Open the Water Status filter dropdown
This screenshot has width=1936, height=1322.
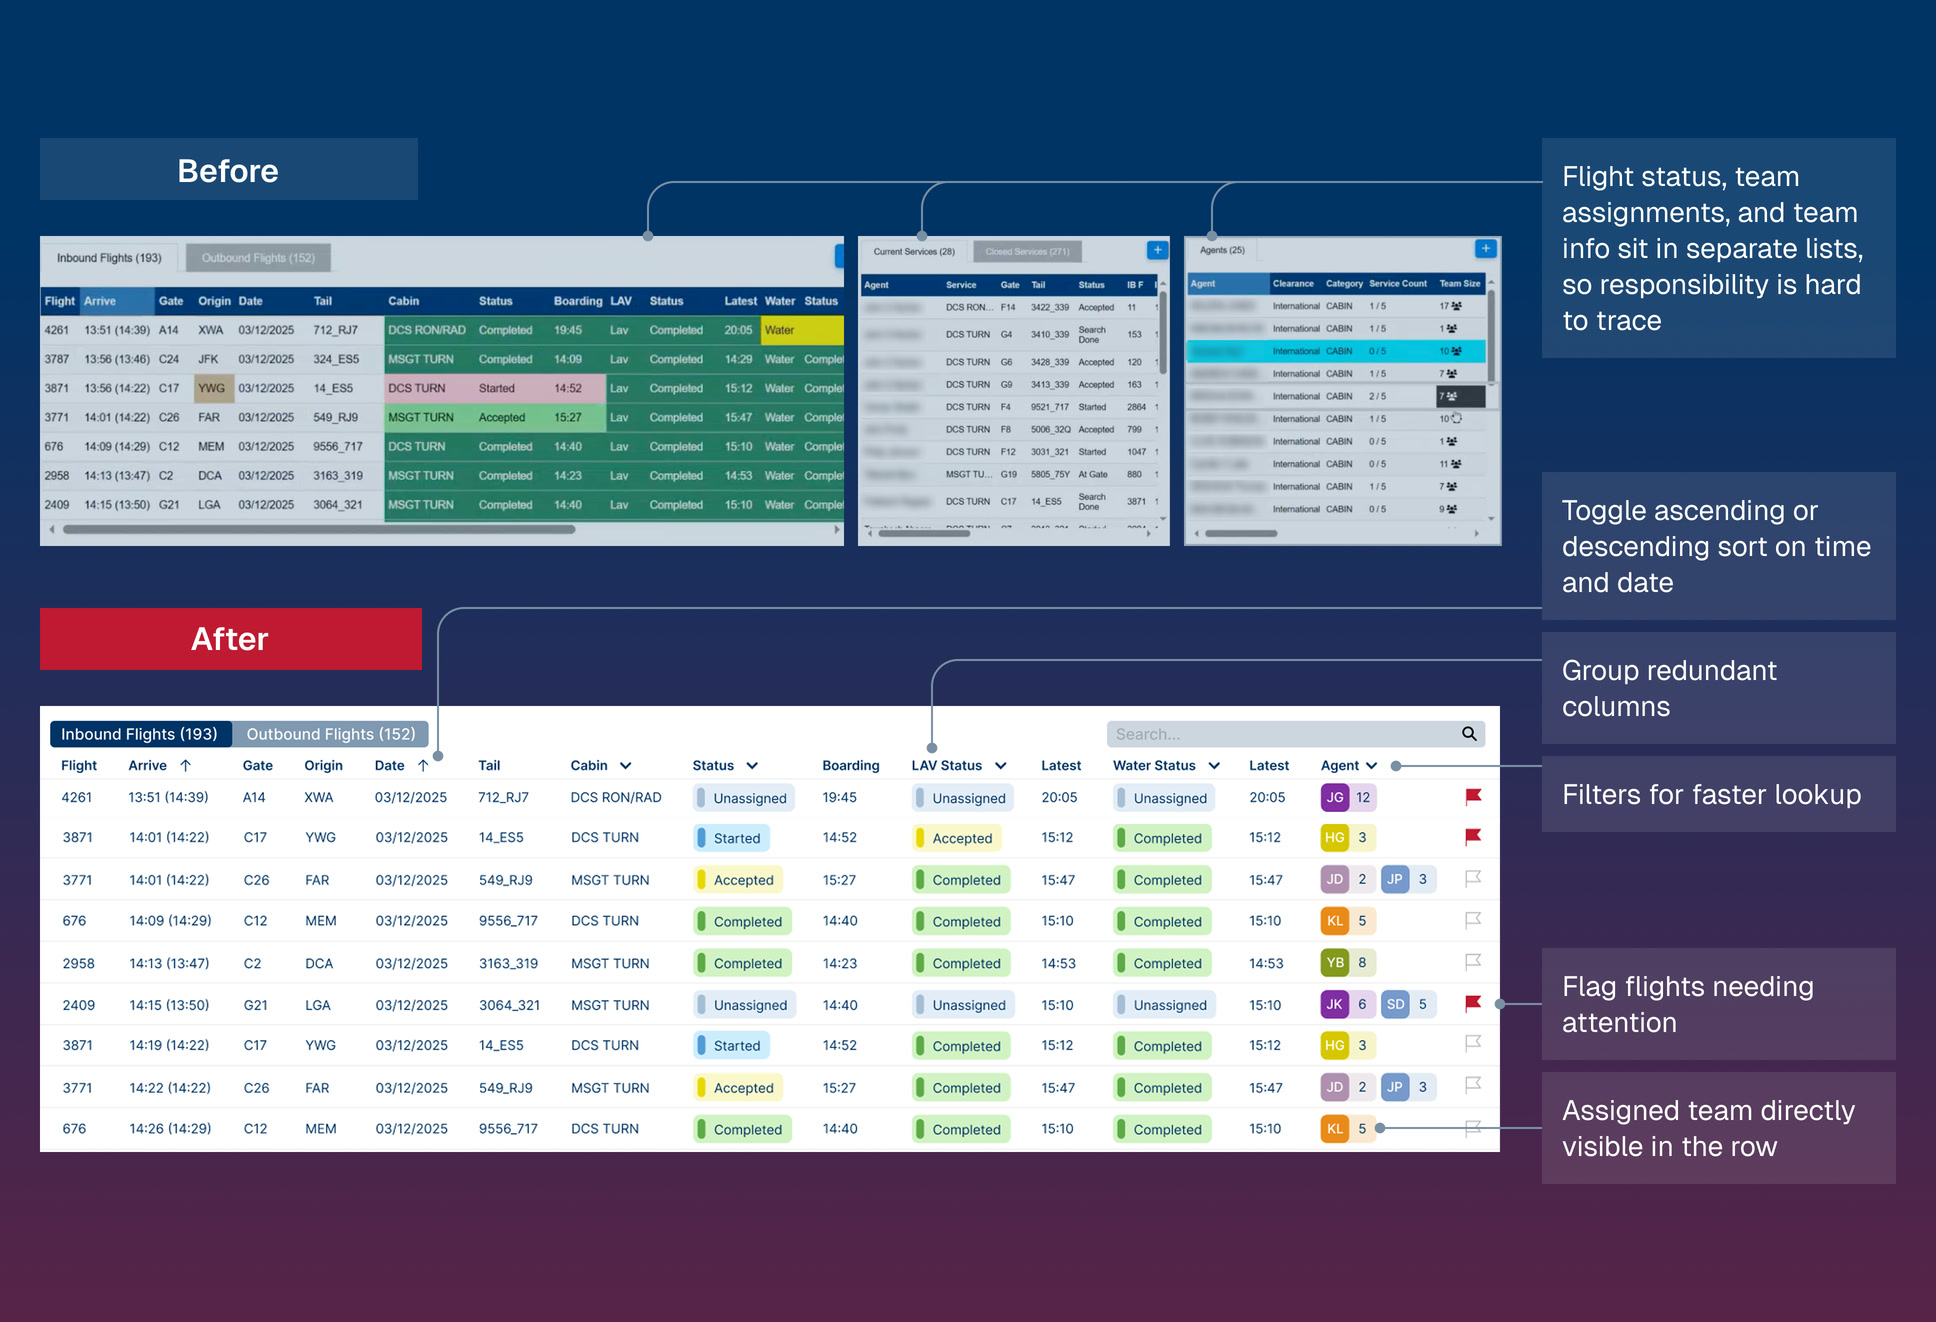tap(1214, 766)
